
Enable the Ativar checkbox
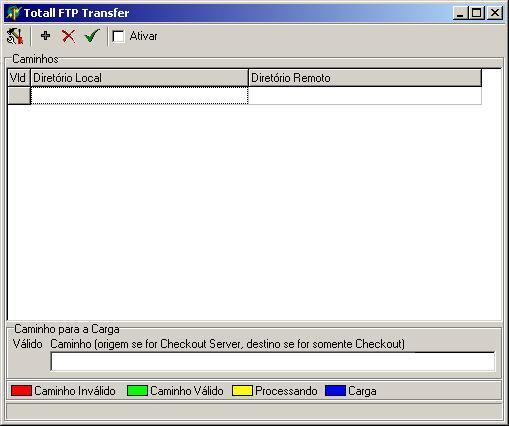click(118, 36)
